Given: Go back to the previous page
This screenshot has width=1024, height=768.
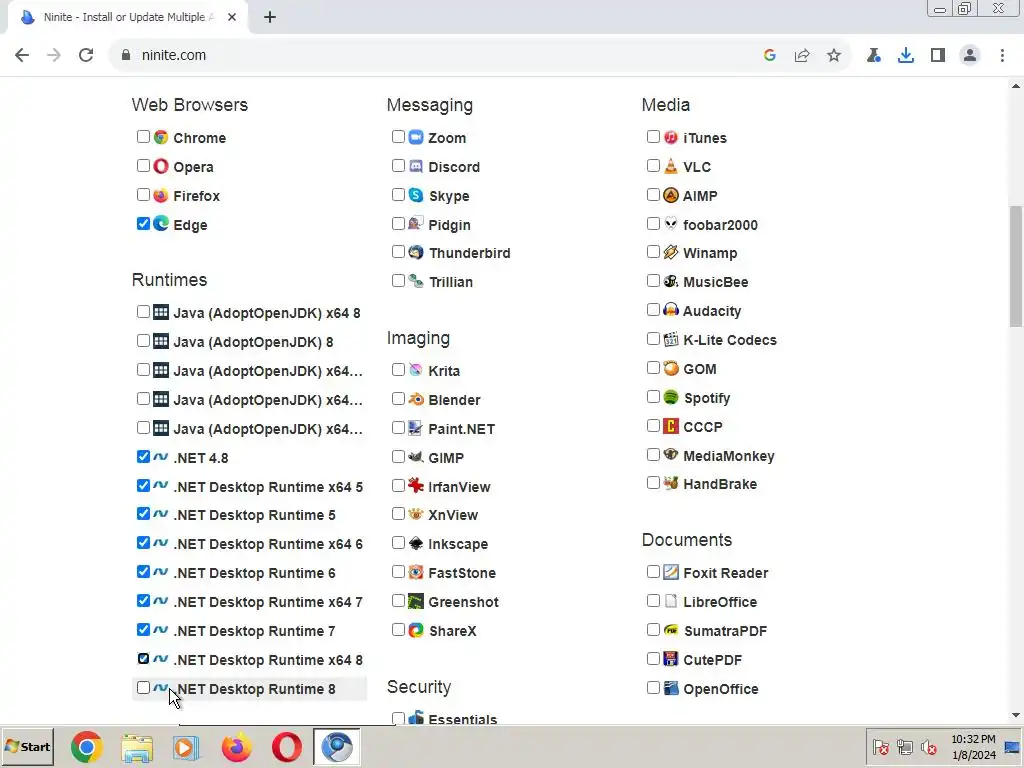Looking at the screenshot, I should click(22, 56).
